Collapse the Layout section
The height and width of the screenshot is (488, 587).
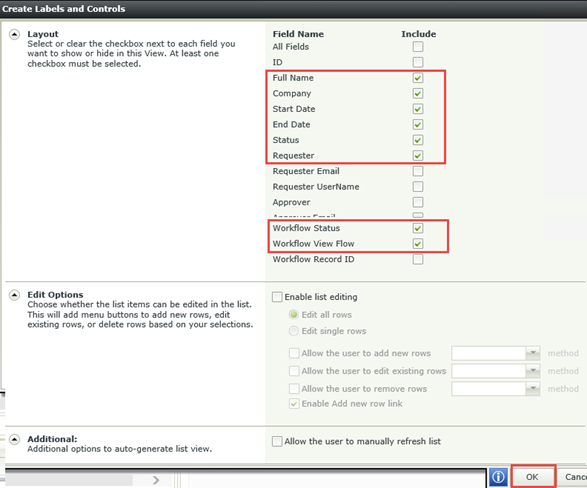(x=14, y=35)
